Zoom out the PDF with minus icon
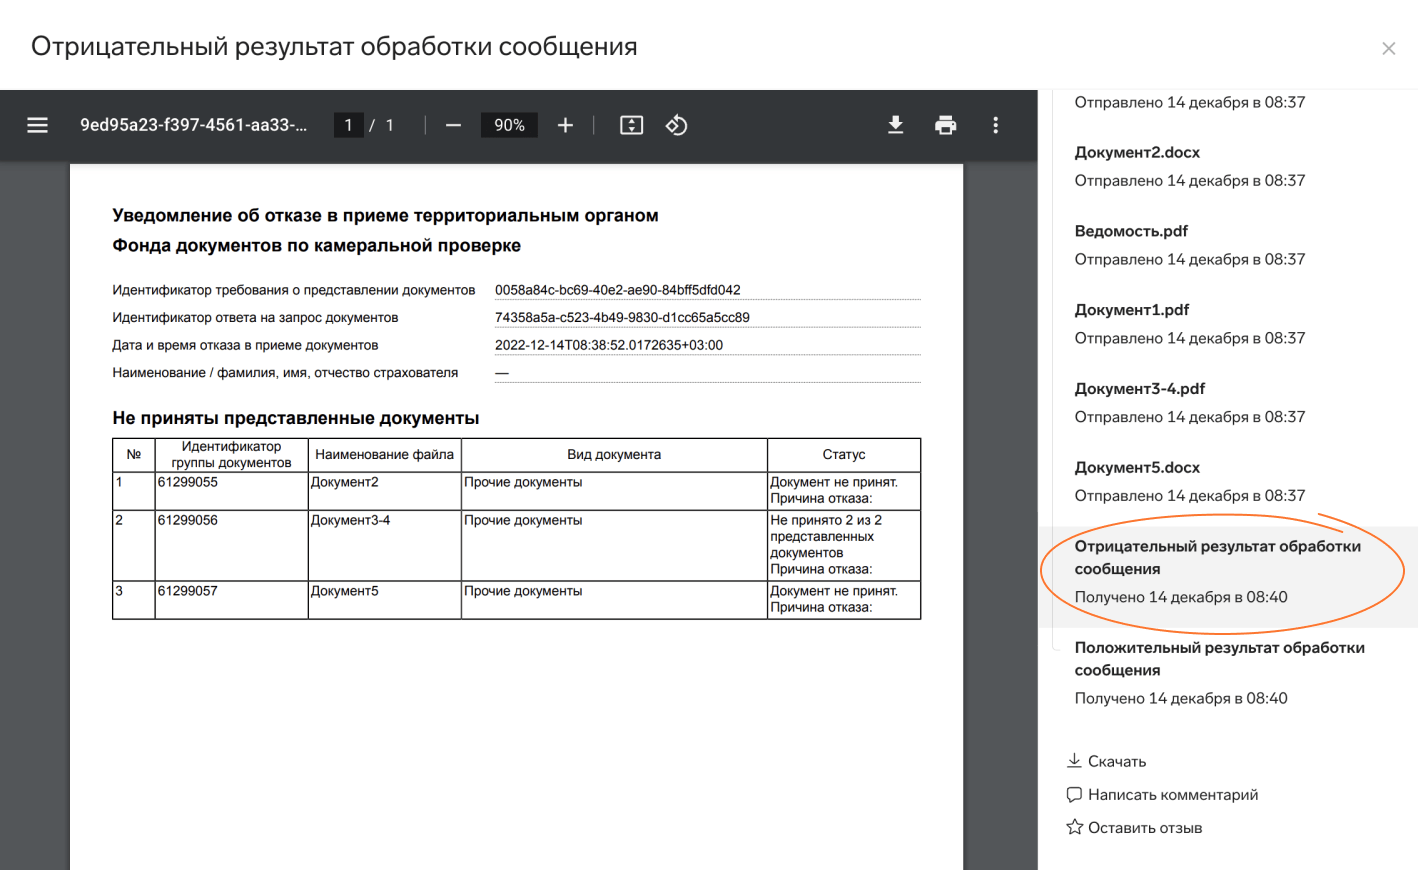The height and width of the screenshot is (870, 1418). tap(453, 125)
